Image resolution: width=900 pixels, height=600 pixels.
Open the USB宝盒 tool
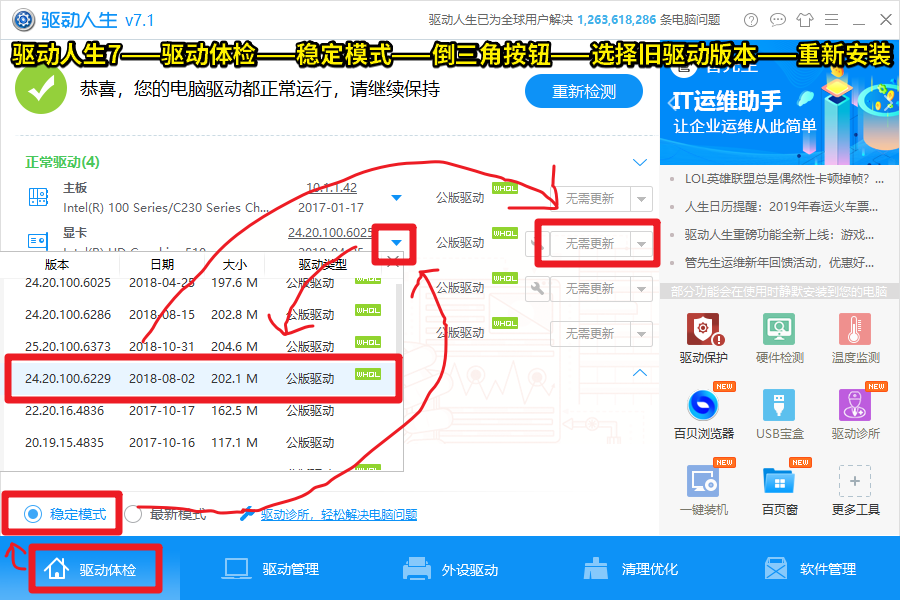tap(779, 415)
